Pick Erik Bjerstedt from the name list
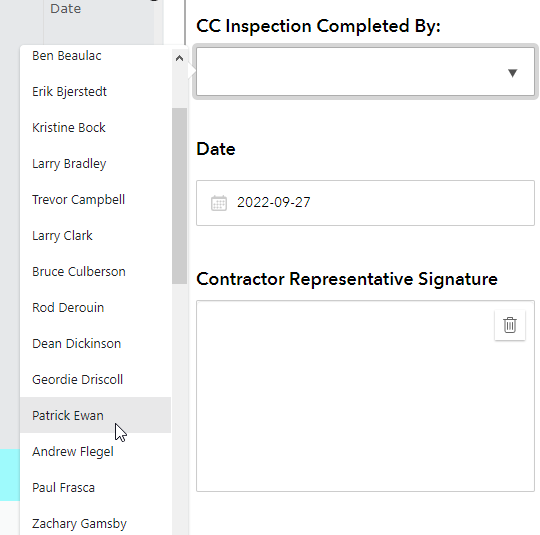 pyautogui.click(x=95, y=92)
